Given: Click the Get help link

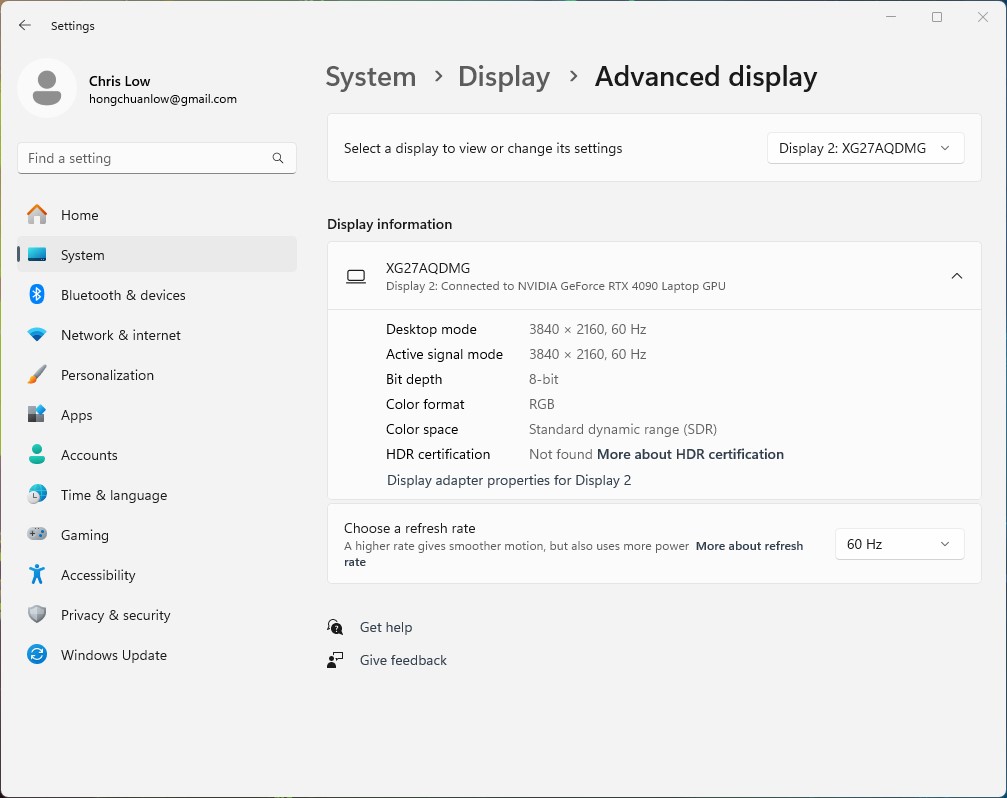Looking at the screenshot, I should point(385,627).
